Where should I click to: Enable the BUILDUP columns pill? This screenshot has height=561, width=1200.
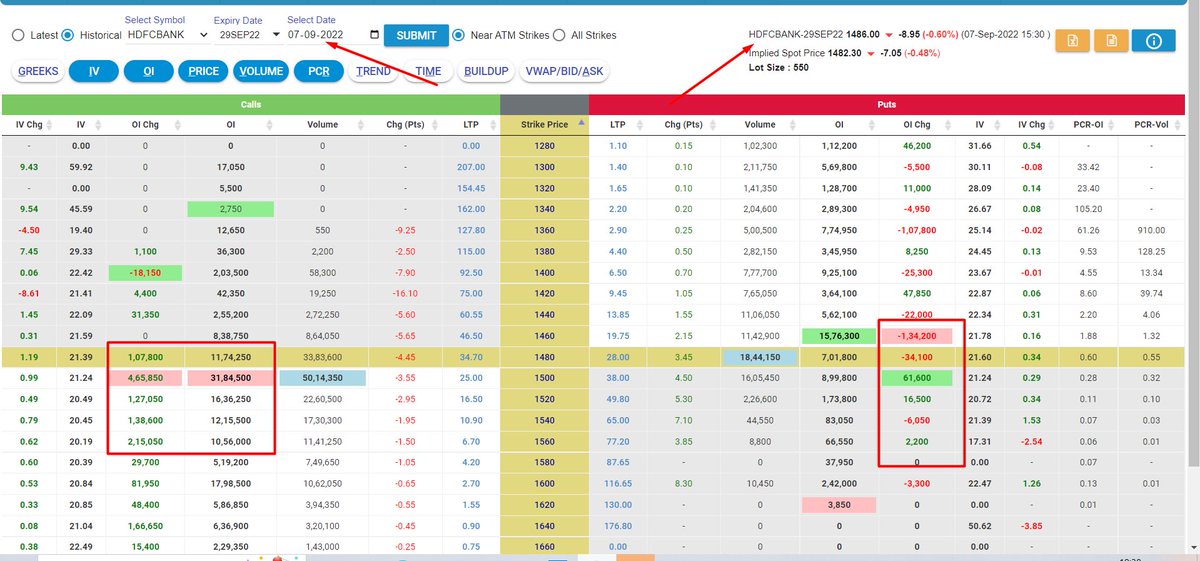coord(486,72)
